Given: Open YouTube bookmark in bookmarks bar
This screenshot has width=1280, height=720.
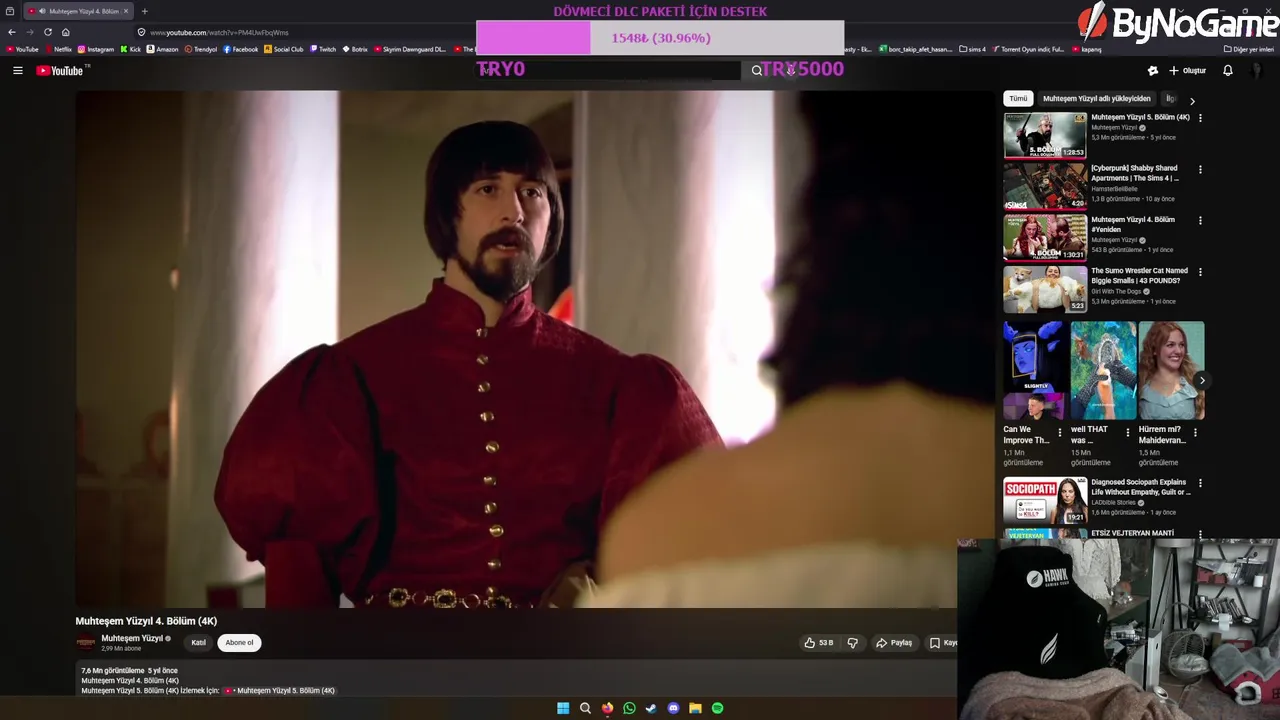Looking at the screenshot, I should pos(22,49).
